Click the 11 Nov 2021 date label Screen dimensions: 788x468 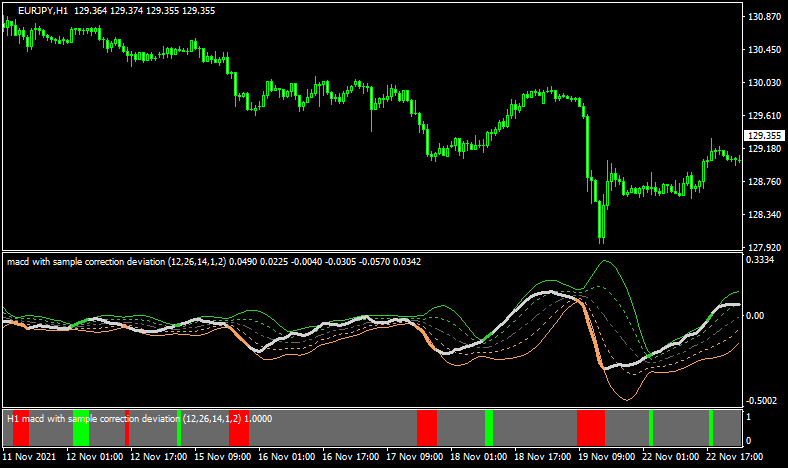[x=30, y=457]
